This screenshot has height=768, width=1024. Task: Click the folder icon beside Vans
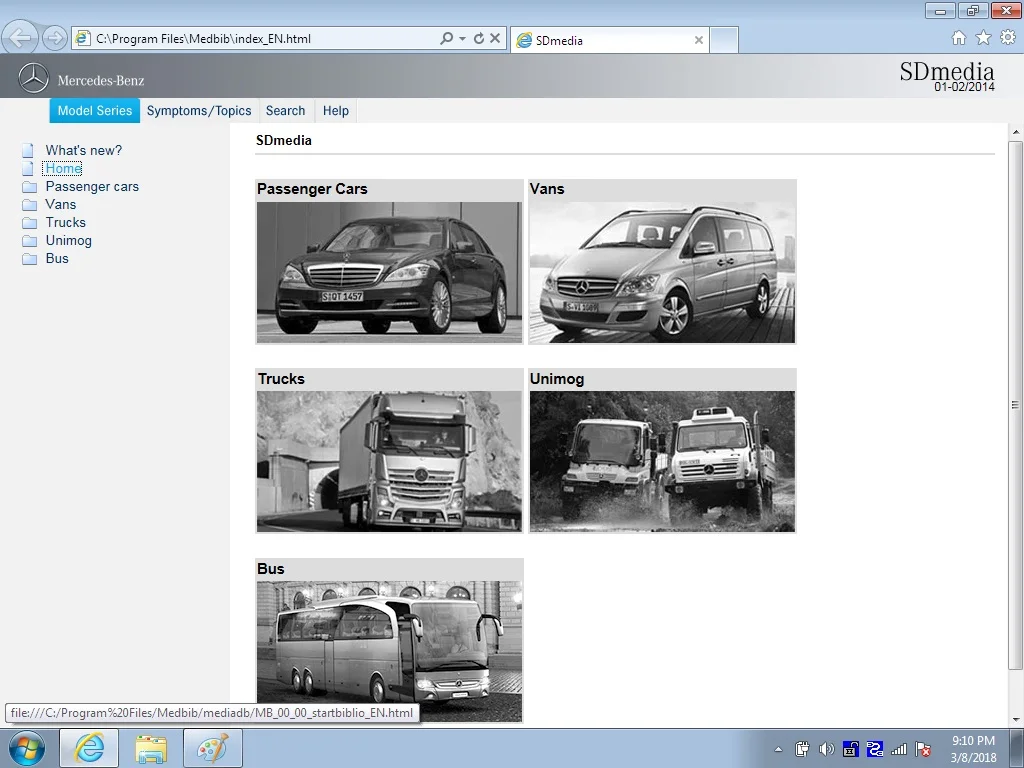[x=29, y=205]
